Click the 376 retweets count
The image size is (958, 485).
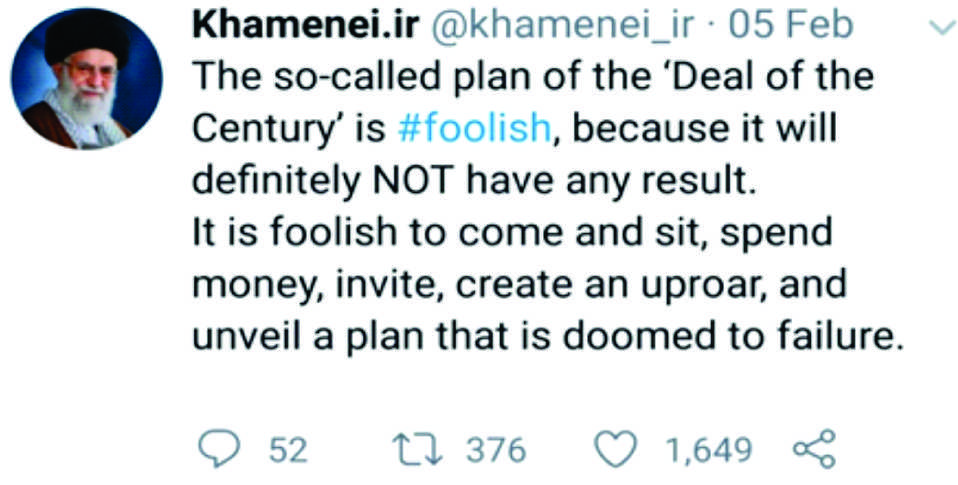[x=495, y=451]
